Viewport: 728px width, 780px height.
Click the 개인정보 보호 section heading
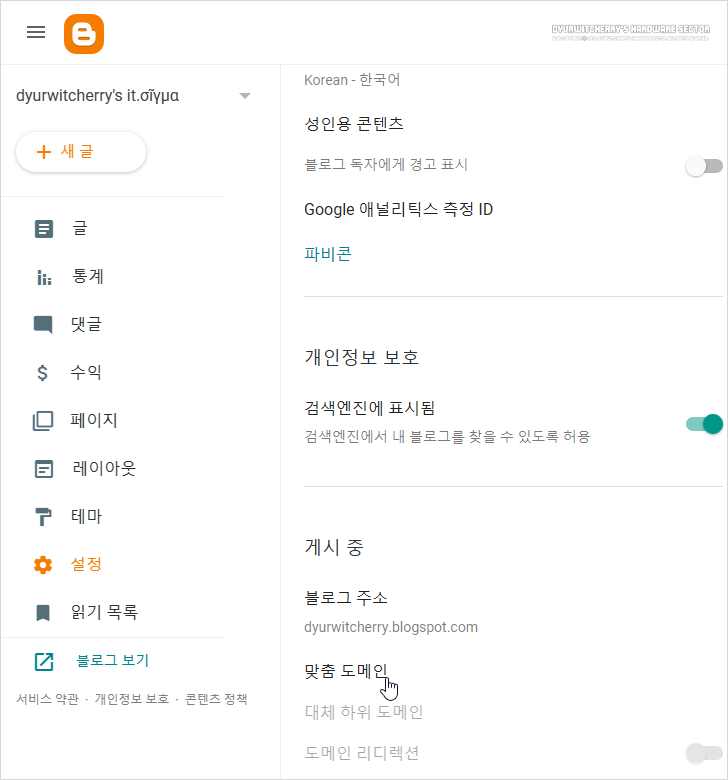point(362,357)
